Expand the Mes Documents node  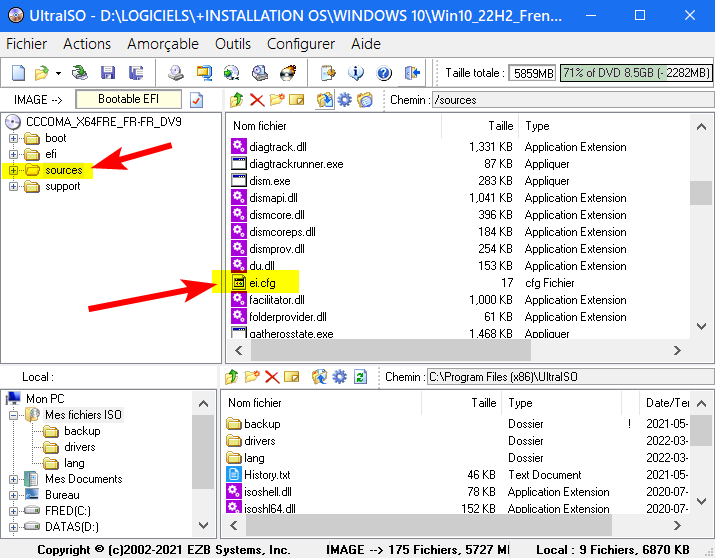(x=13, y=479)
